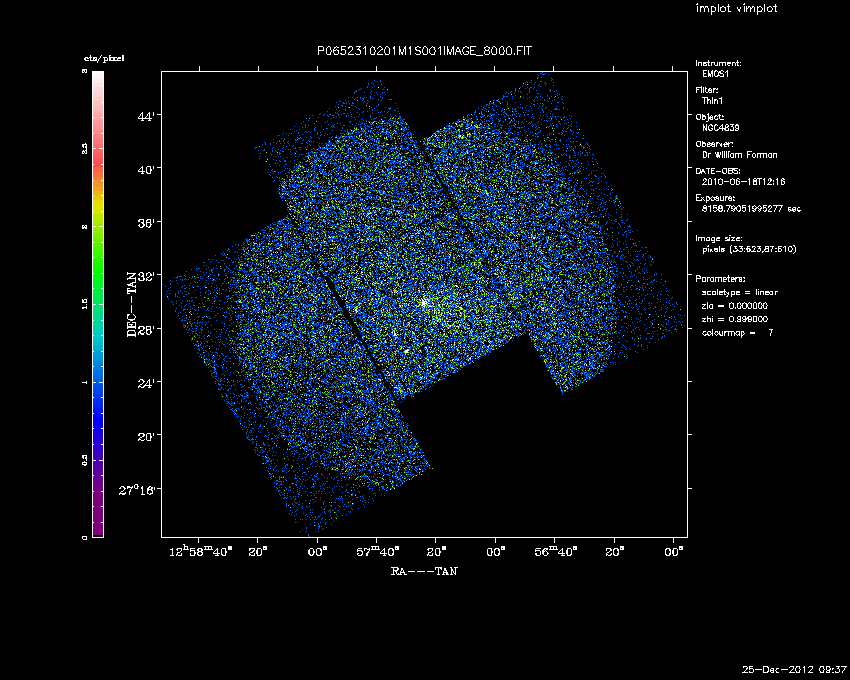Click the Thin1 filter value
The height and width of the screenshot is (680, 850).
(714, 101)
